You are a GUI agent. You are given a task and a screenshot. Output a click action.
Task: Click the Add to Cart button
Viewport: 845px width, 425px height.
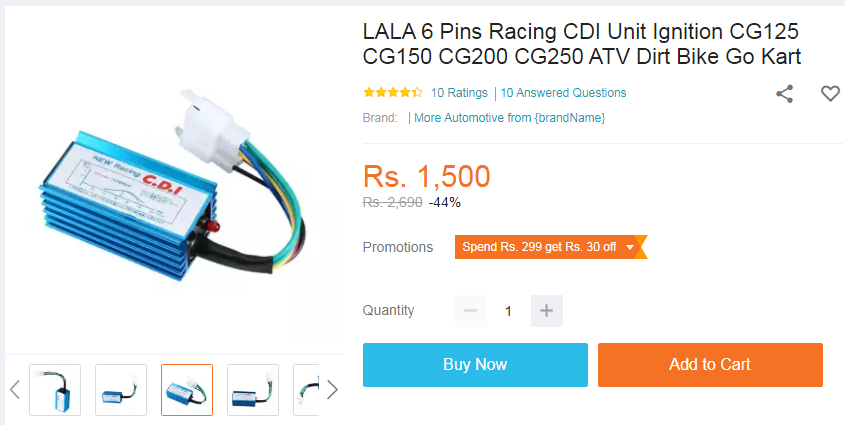tap(710, 365)
